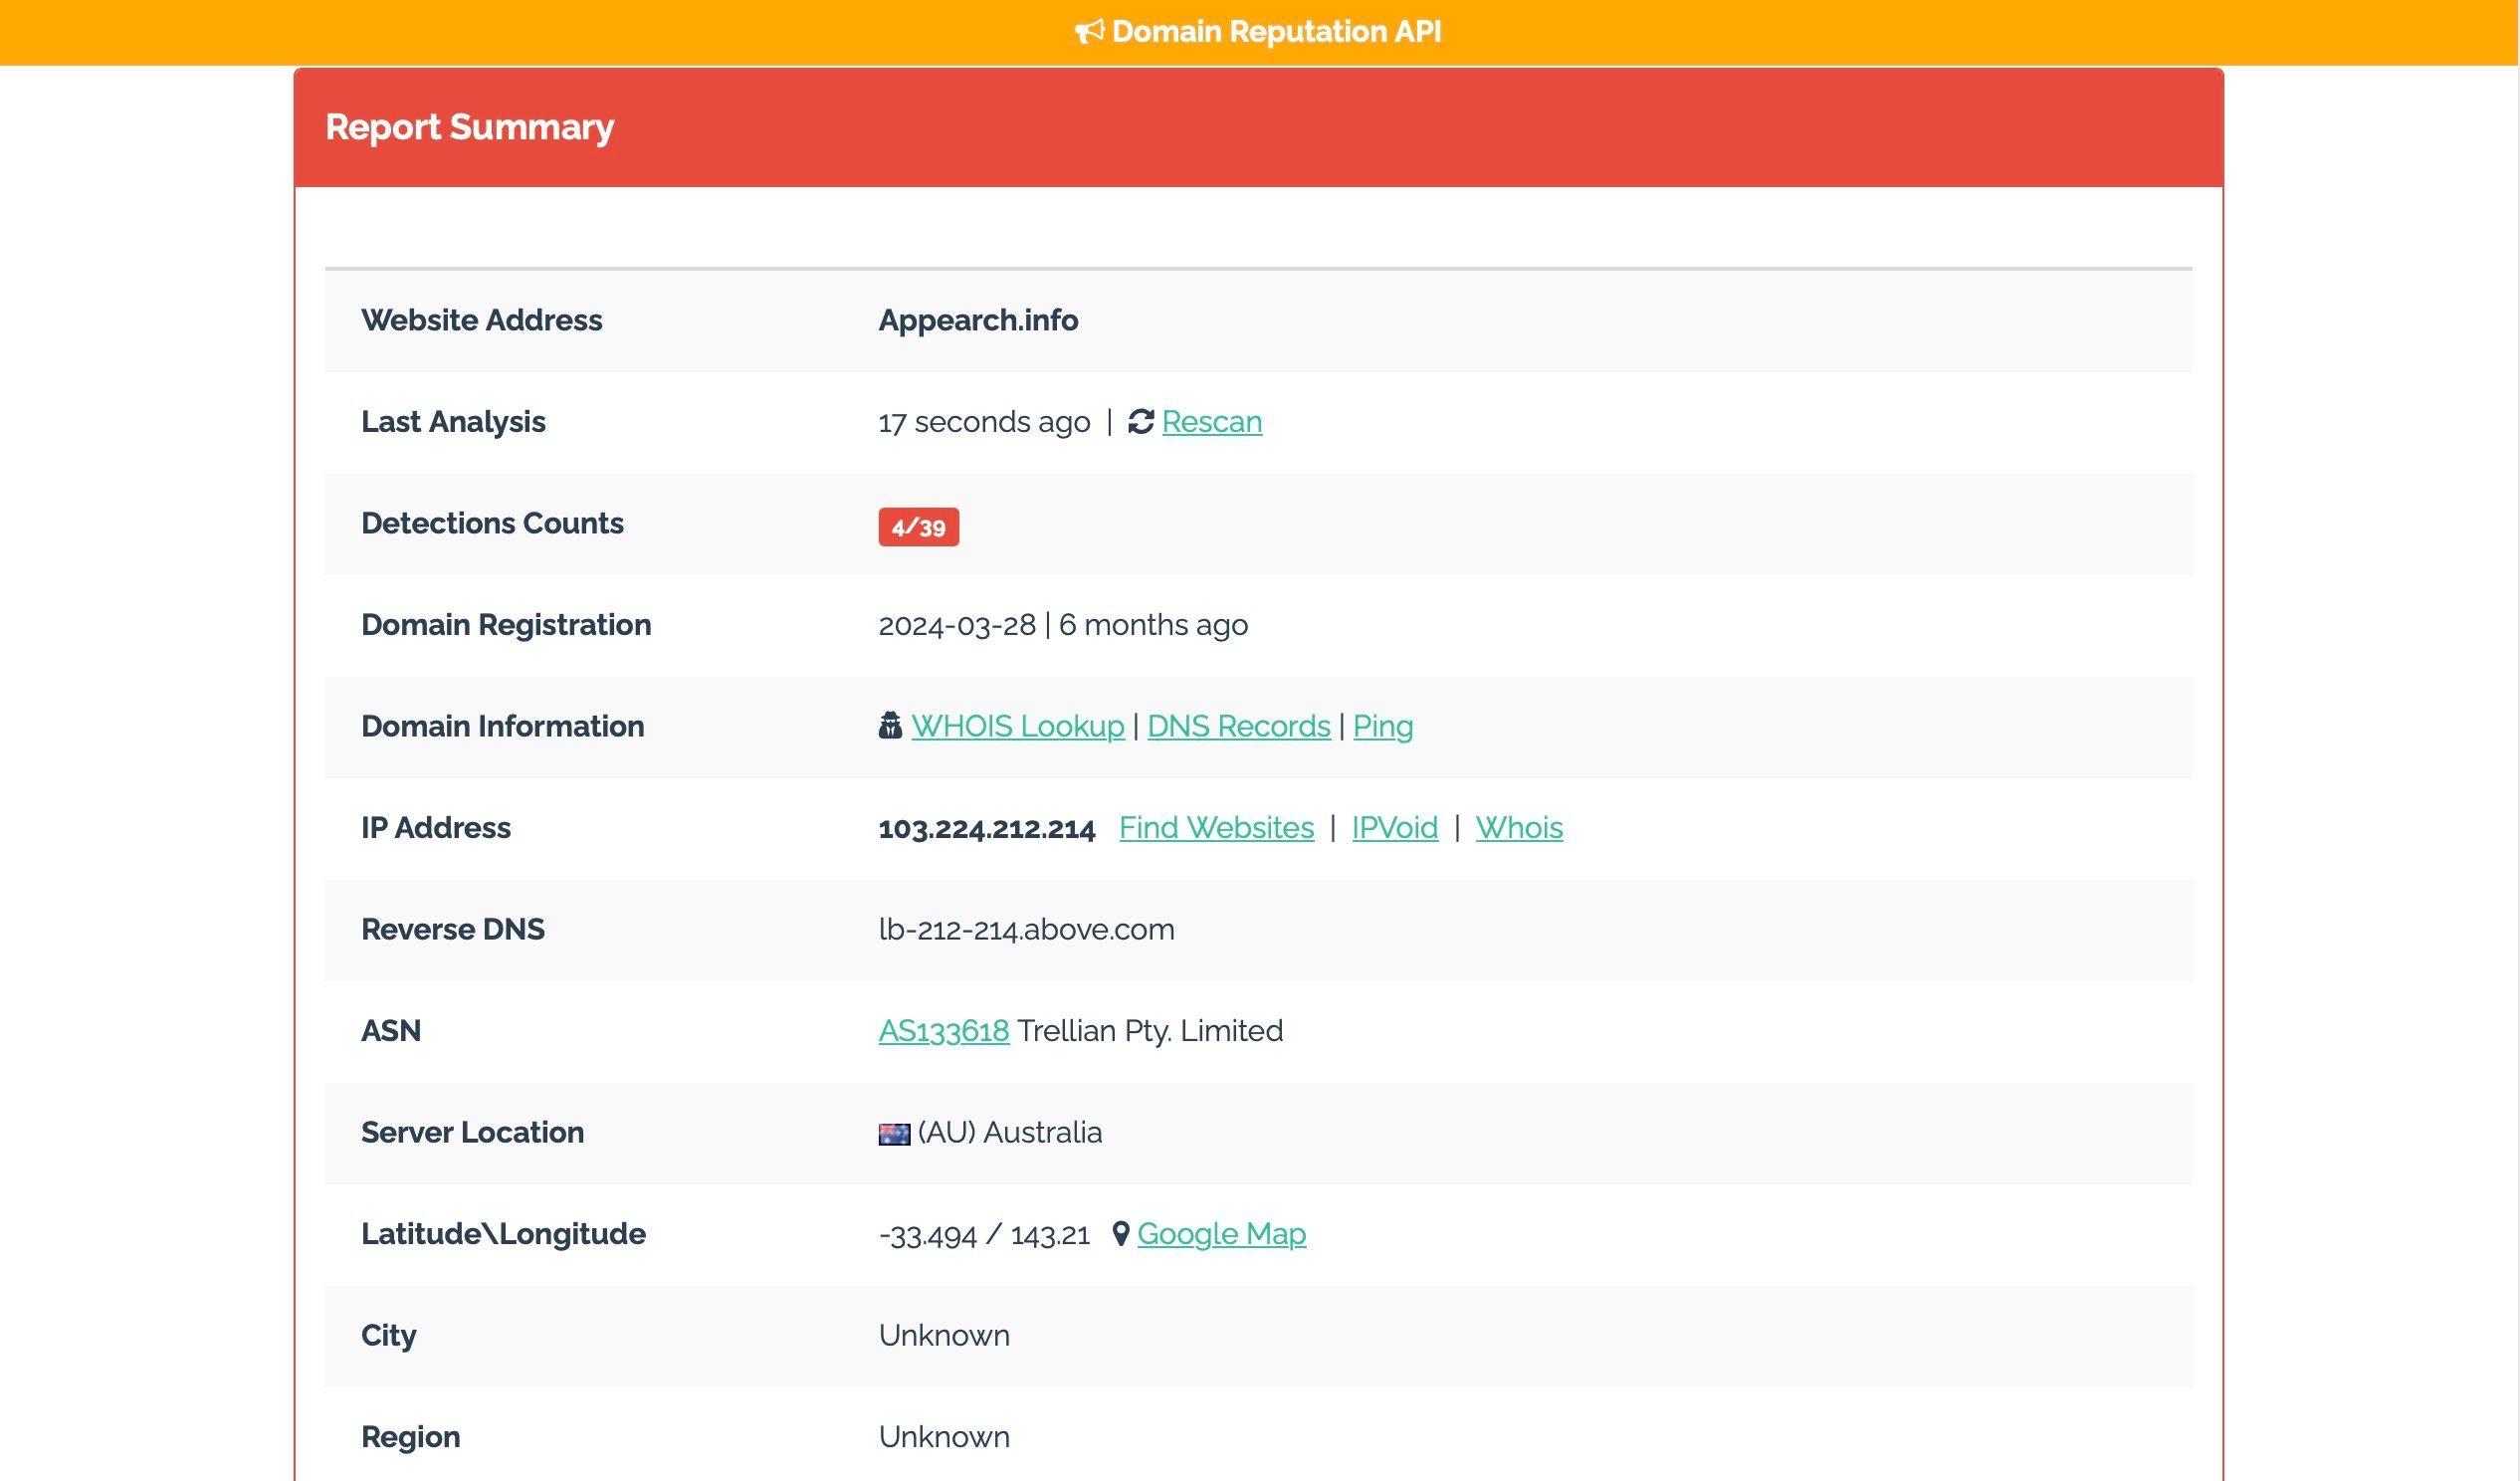The height and width of the screenshot is (1481, 2520).
Task: Open IPVoid link for the IP
Action: pos(1395,828)
